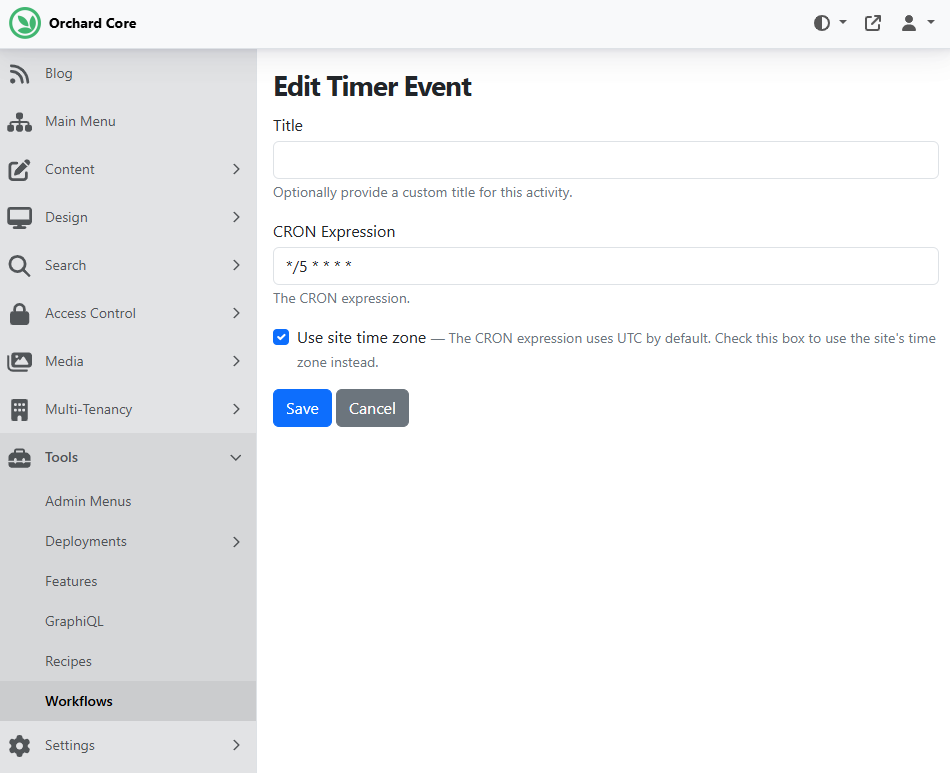Save the timer event
This screenshot has width=950, height=773.
[x=302, y=408]
